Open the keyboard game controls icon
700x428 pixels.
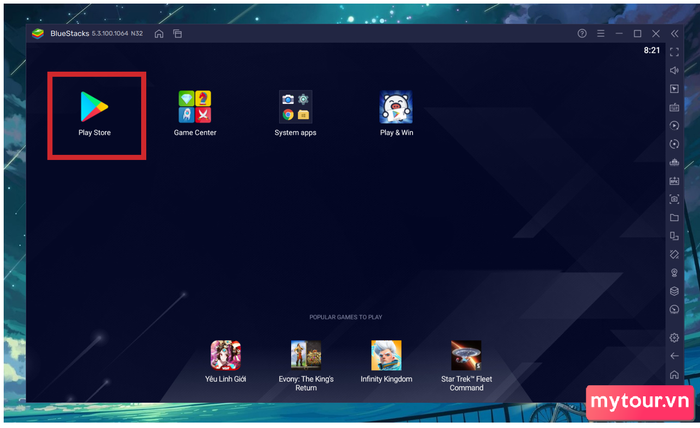[x=674, y=107]
